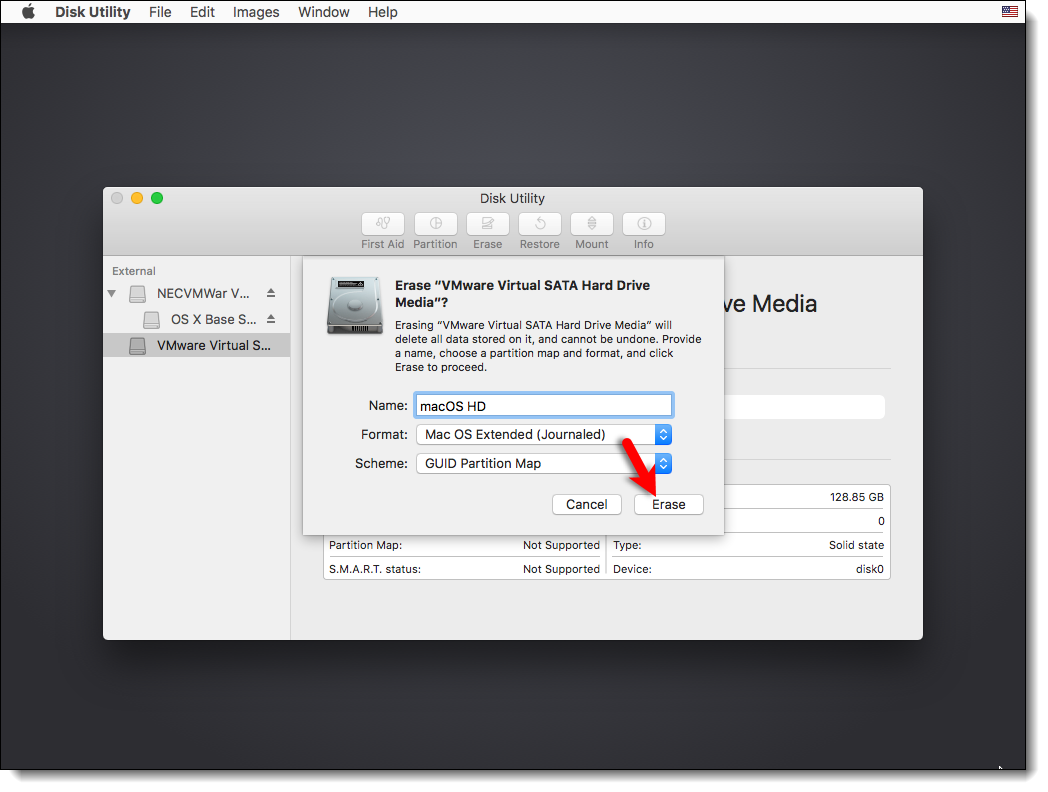Click the VMware Virtual S... drive icon
The width and height of the screenshot is (1048, 792).
(138, 346)
